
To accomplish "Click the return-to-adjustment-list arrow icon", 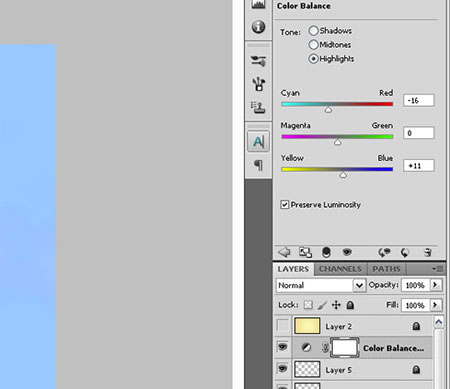I will [x=284, y=252].
